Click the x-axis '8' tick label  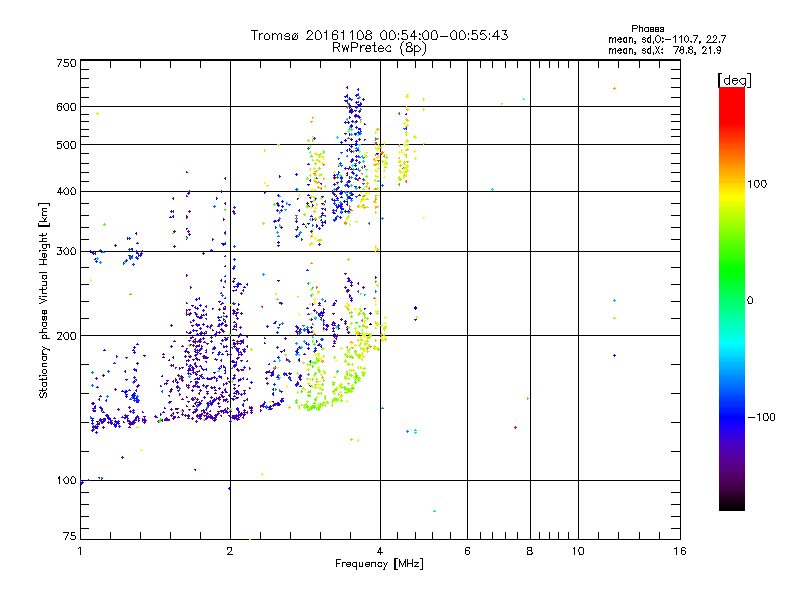(530, 551)
